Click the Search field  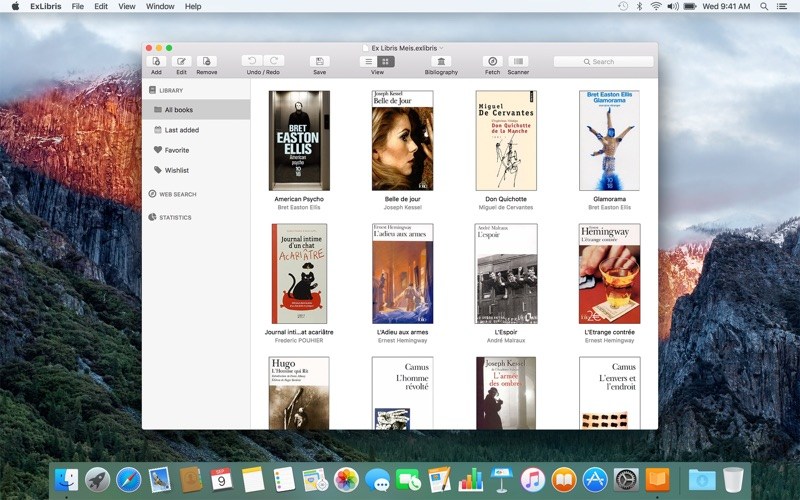pos(604,61)
